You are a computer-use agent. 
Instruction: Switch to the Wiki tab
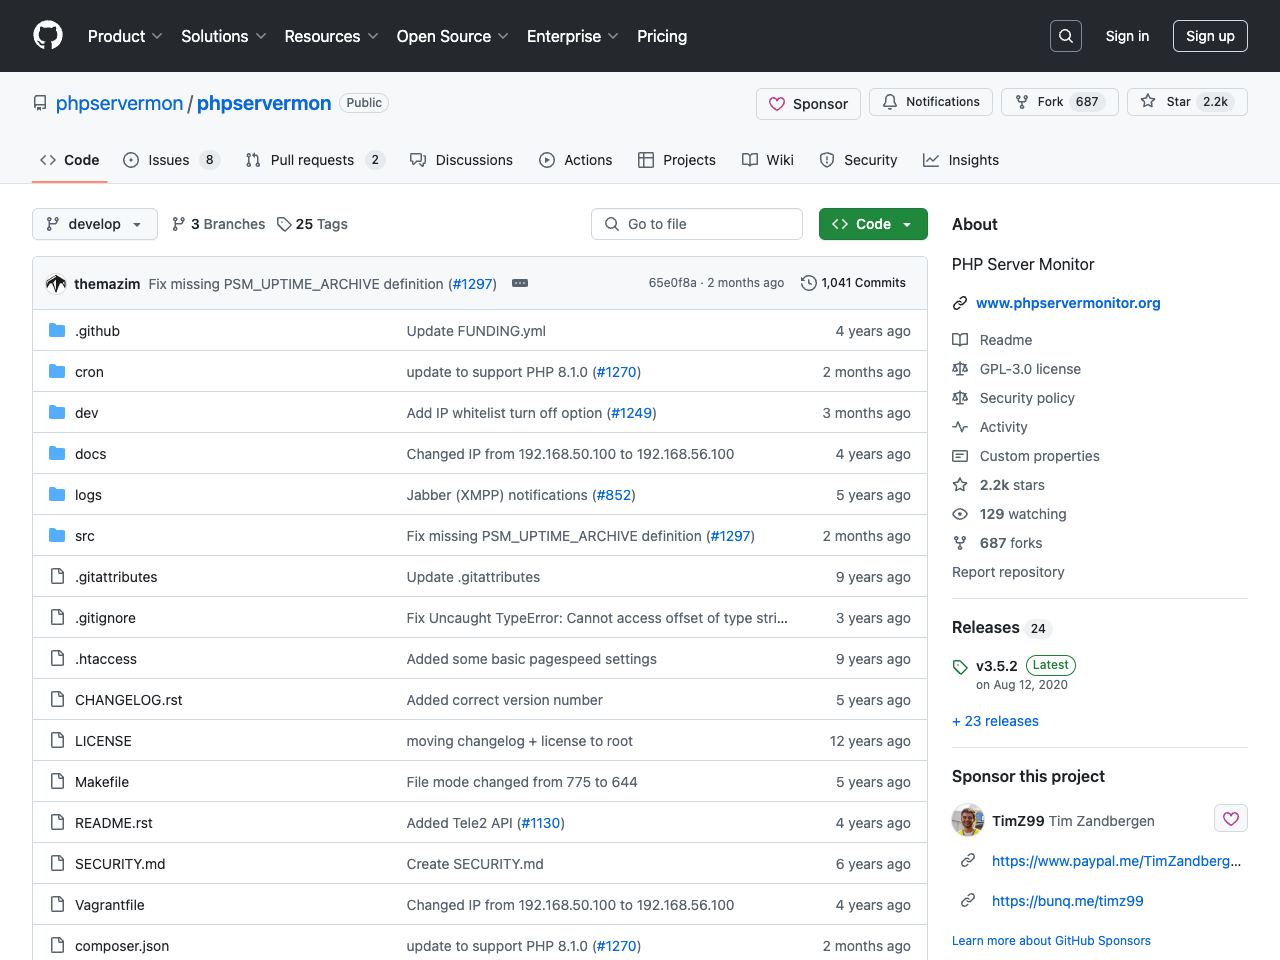point(768,160)
